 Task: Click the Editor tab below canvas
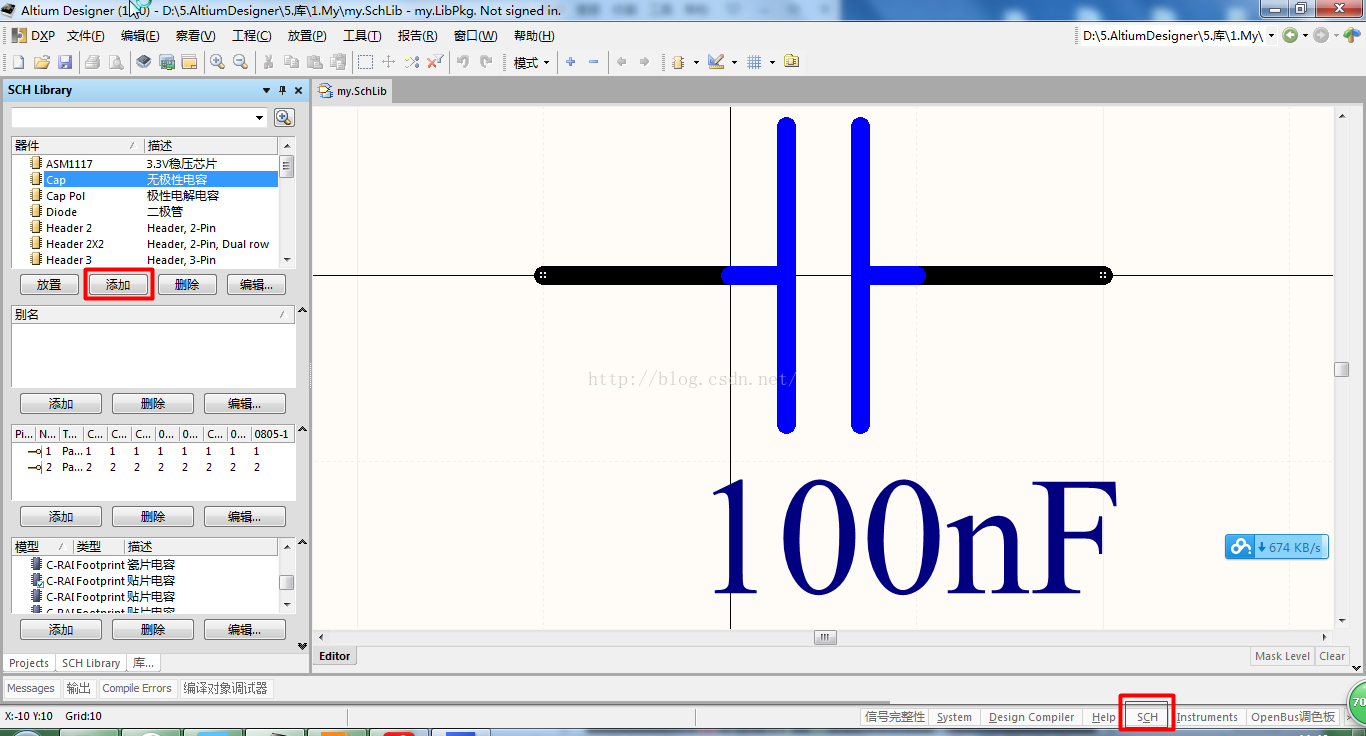(334, 656)
